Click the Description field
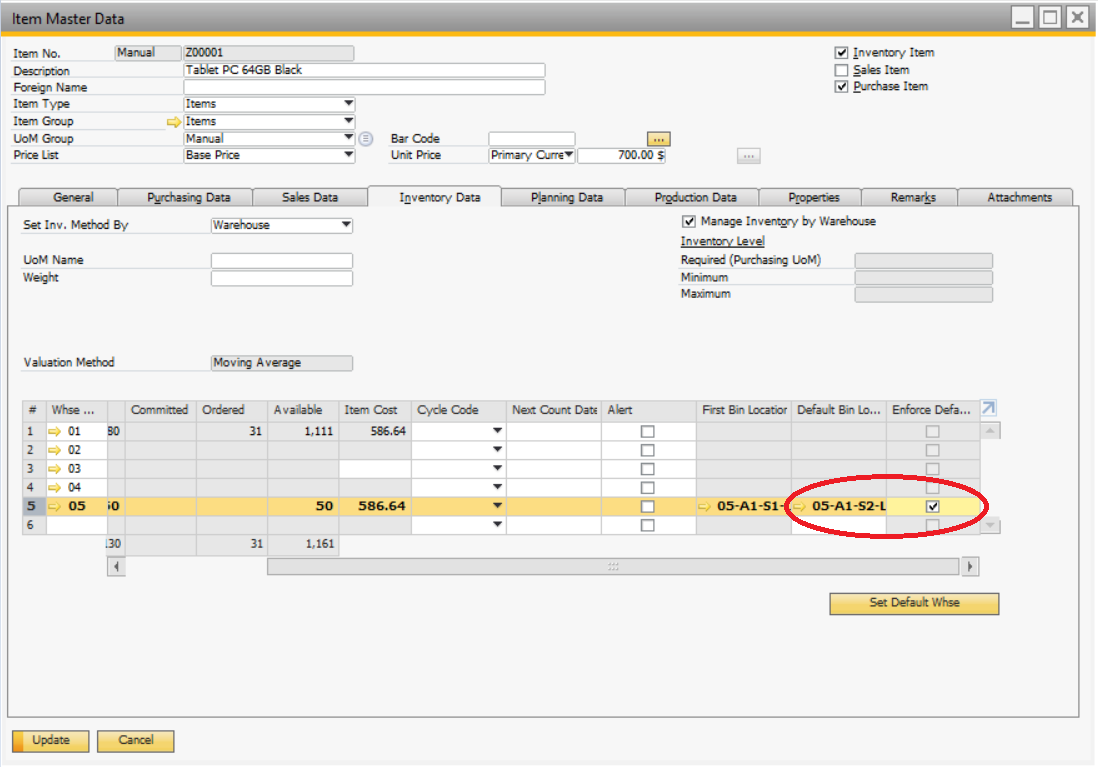This screenshot has height=767, width=1098. (x=364, y=70)
